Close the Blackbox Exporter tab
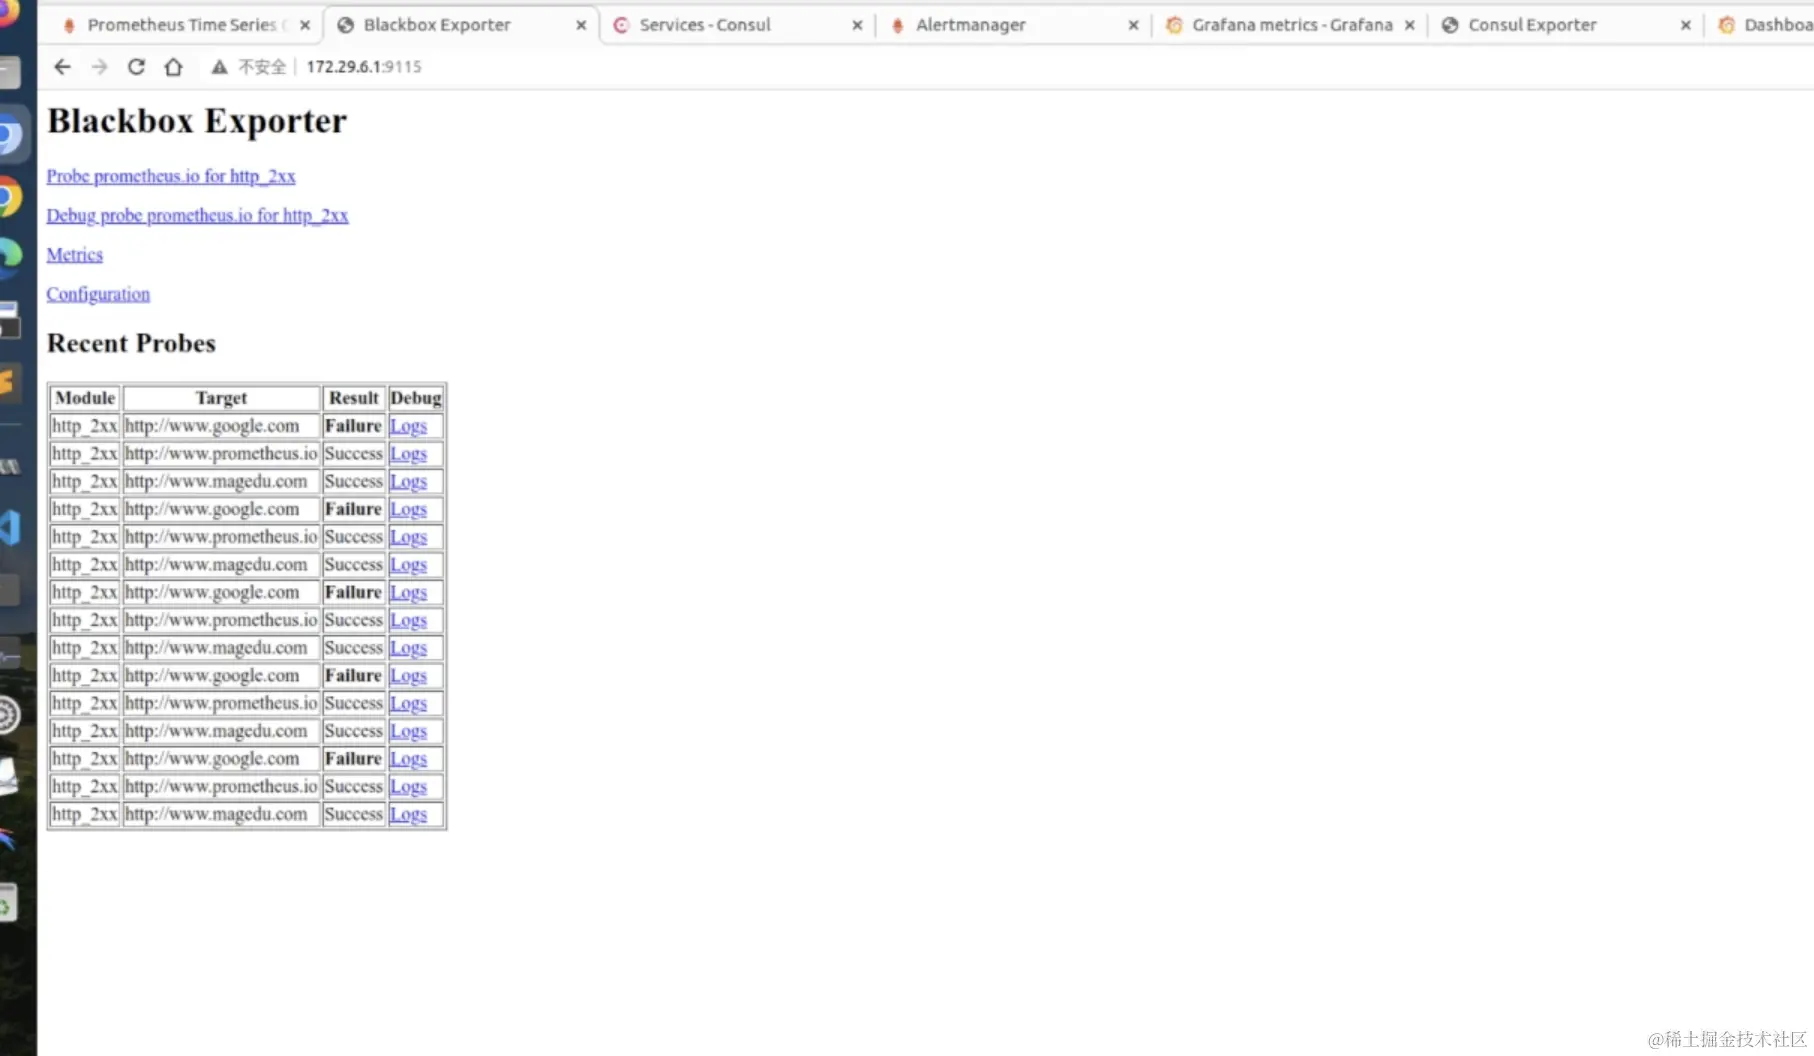Viewport: 1814px width, 1056px height. pos(581,26)
